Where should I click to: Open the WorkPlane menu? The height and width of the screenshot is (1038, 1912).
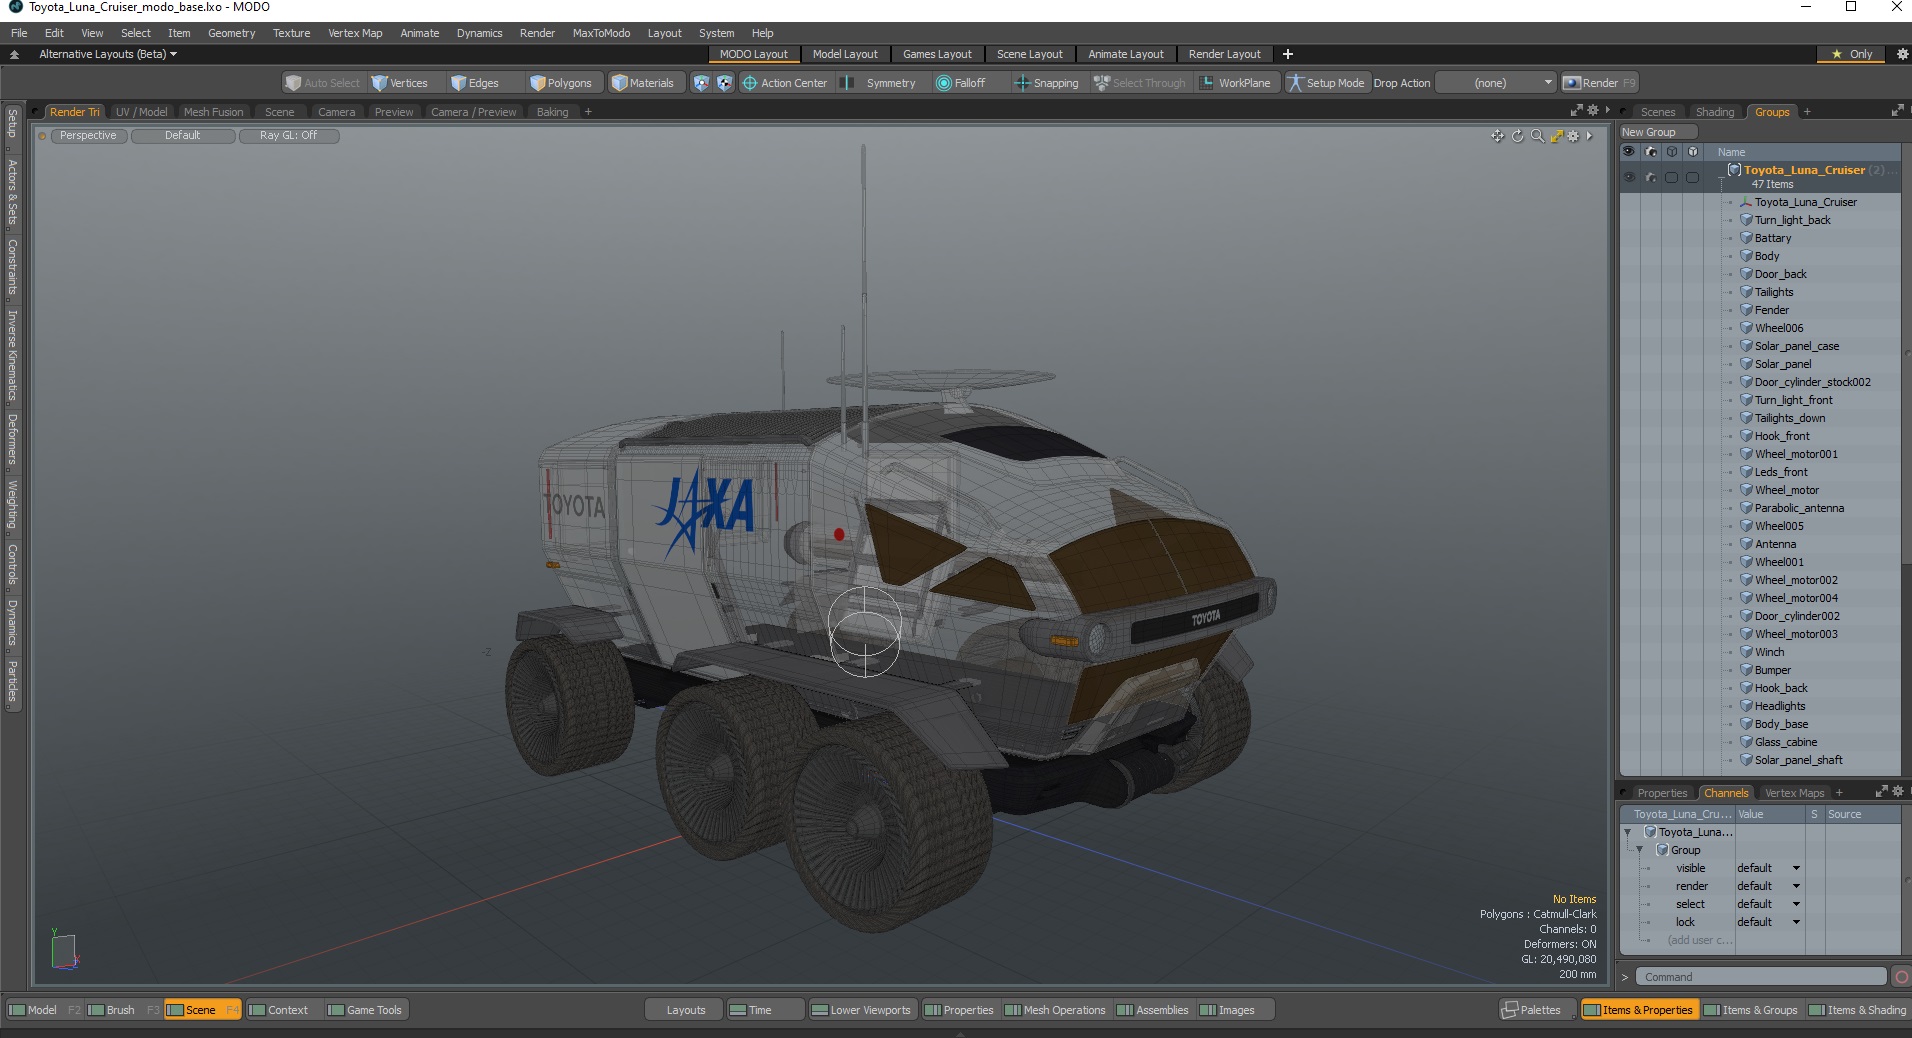coord(1235,83)
